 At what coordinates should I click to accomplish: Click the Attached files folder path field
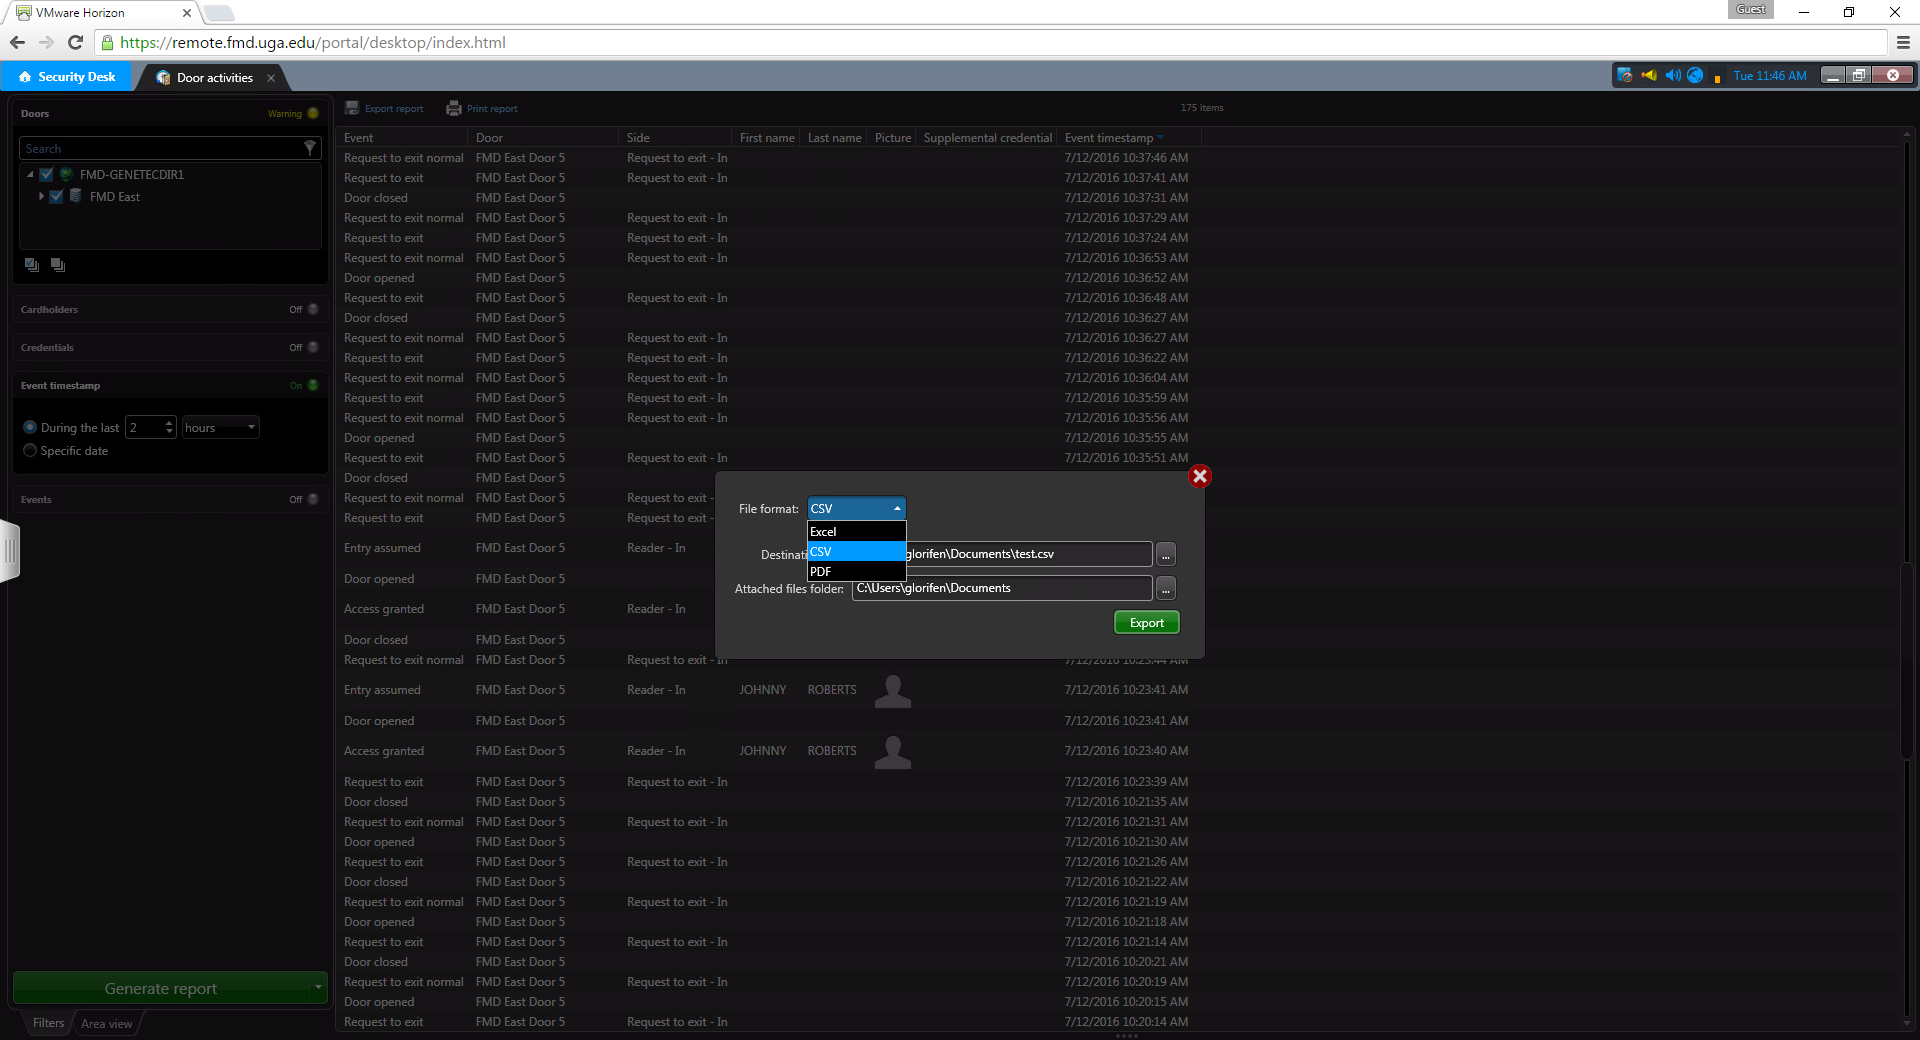point(1001,588)
